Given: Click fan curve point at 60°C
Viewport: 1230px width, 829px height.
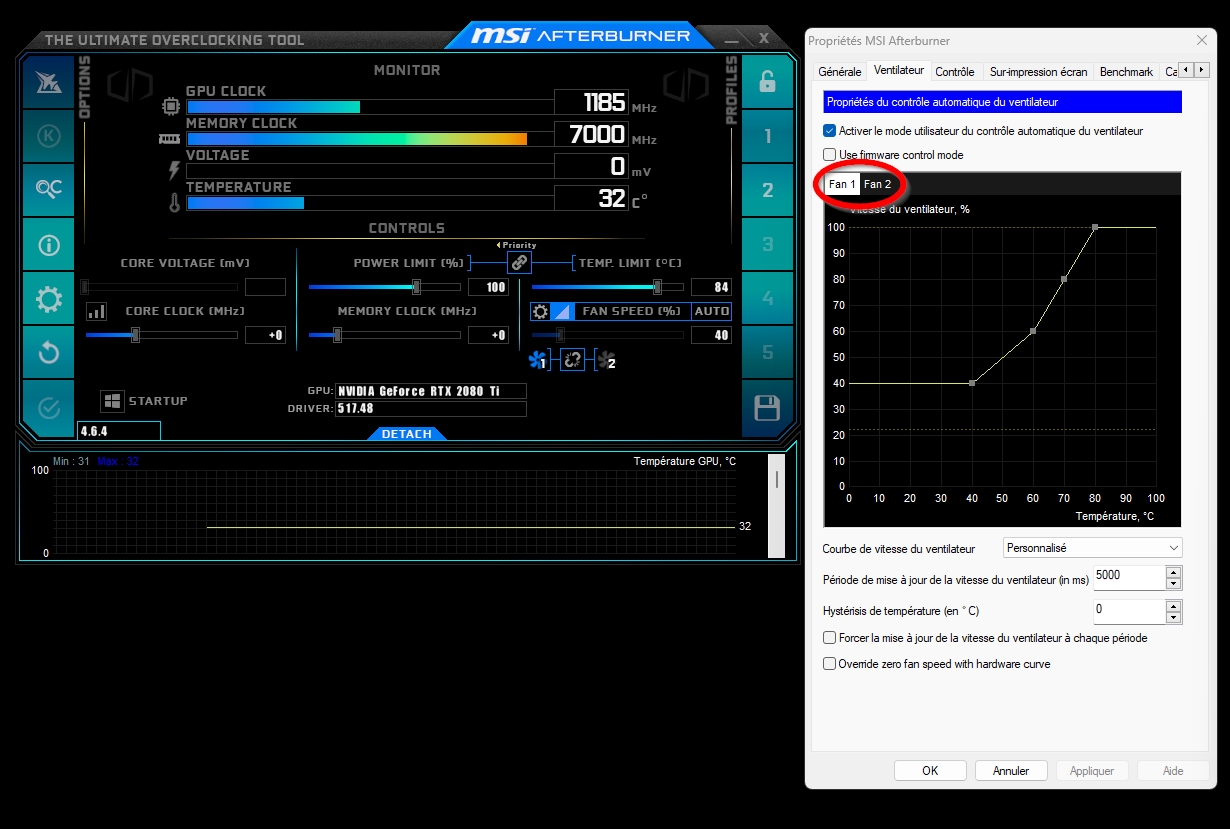Looking at the screenshot, I should click(x=1033, y=331).
